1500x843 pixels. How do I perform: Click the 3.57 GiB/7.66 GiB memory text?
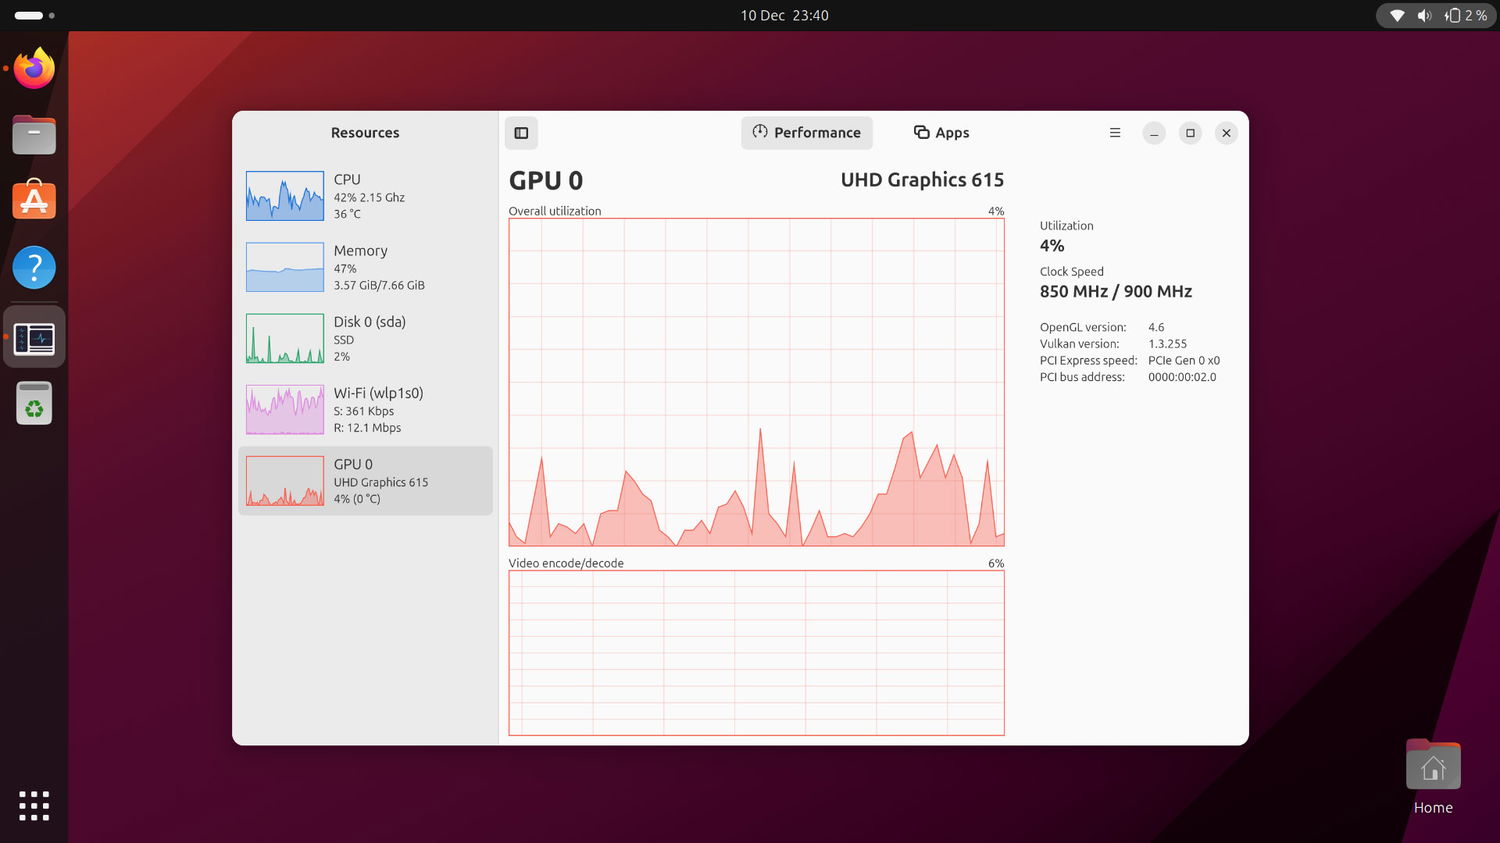coord(379,286)
